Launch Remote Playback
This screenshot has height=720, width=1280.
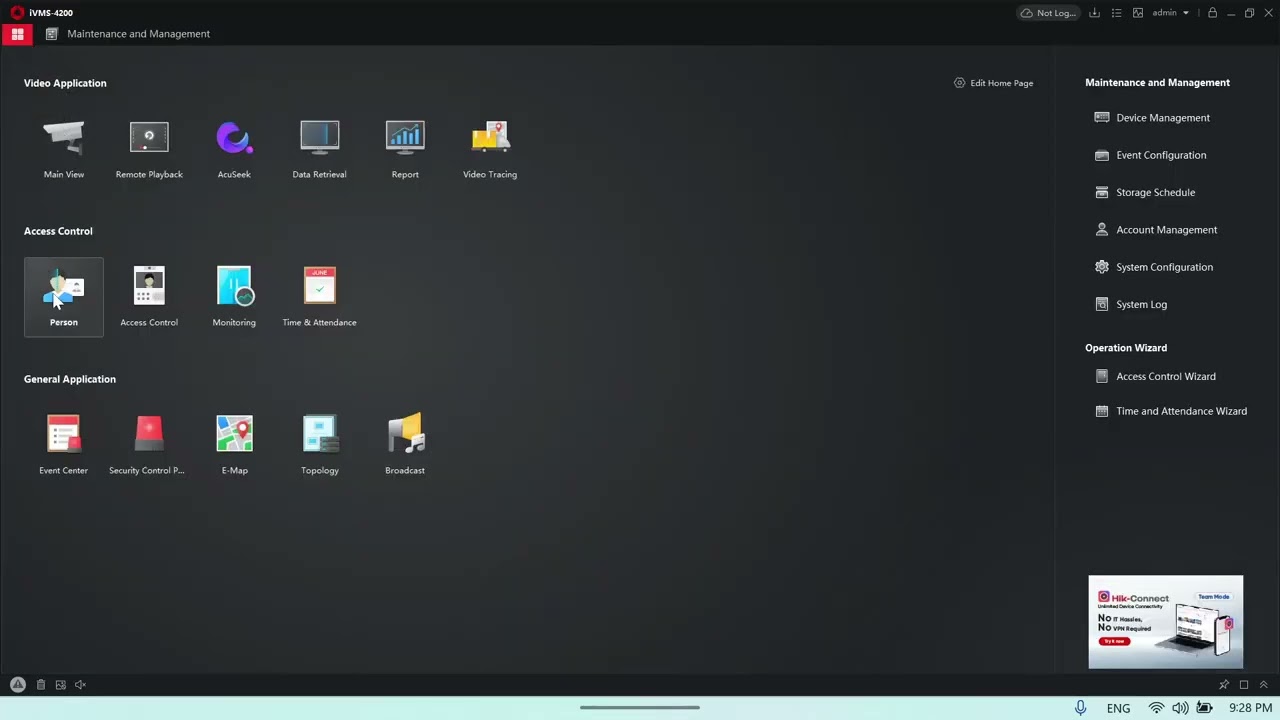[x=149, y=149]
